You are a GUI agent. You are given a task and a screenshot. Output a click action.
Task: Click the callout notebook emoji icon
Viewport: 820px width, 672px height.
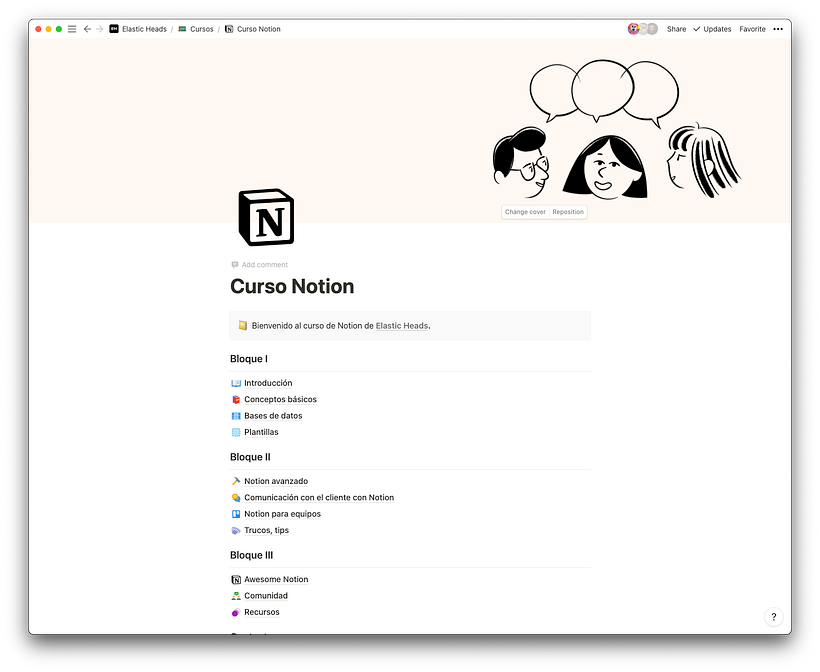click(x=243, y=325)
